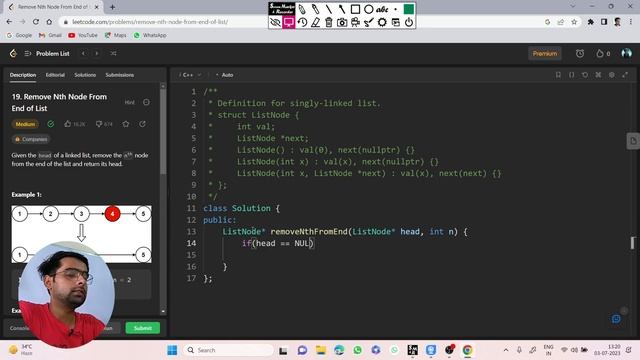This screenshot has height=360, width=640.
Task: Open Screen Marker settings gear icon
Action: (x=382, y=22)
